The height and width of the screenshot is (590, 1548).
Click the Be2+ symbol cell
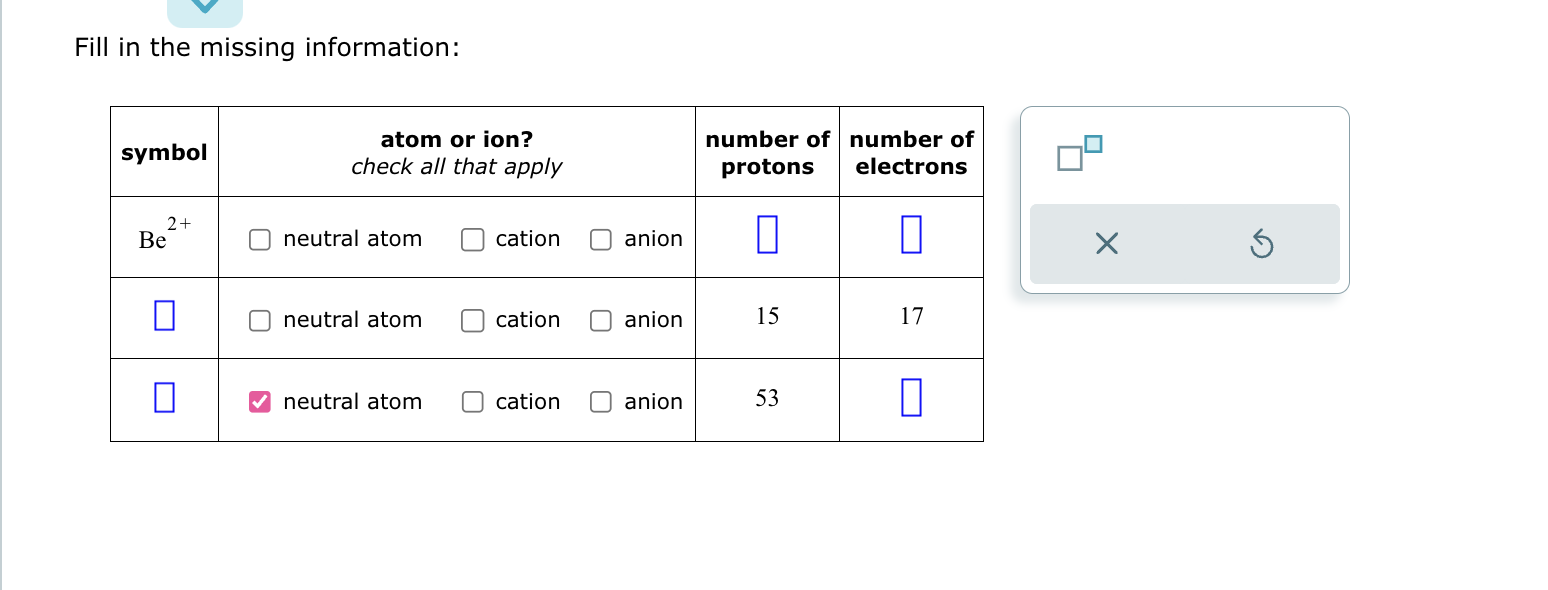coord(163,235)
